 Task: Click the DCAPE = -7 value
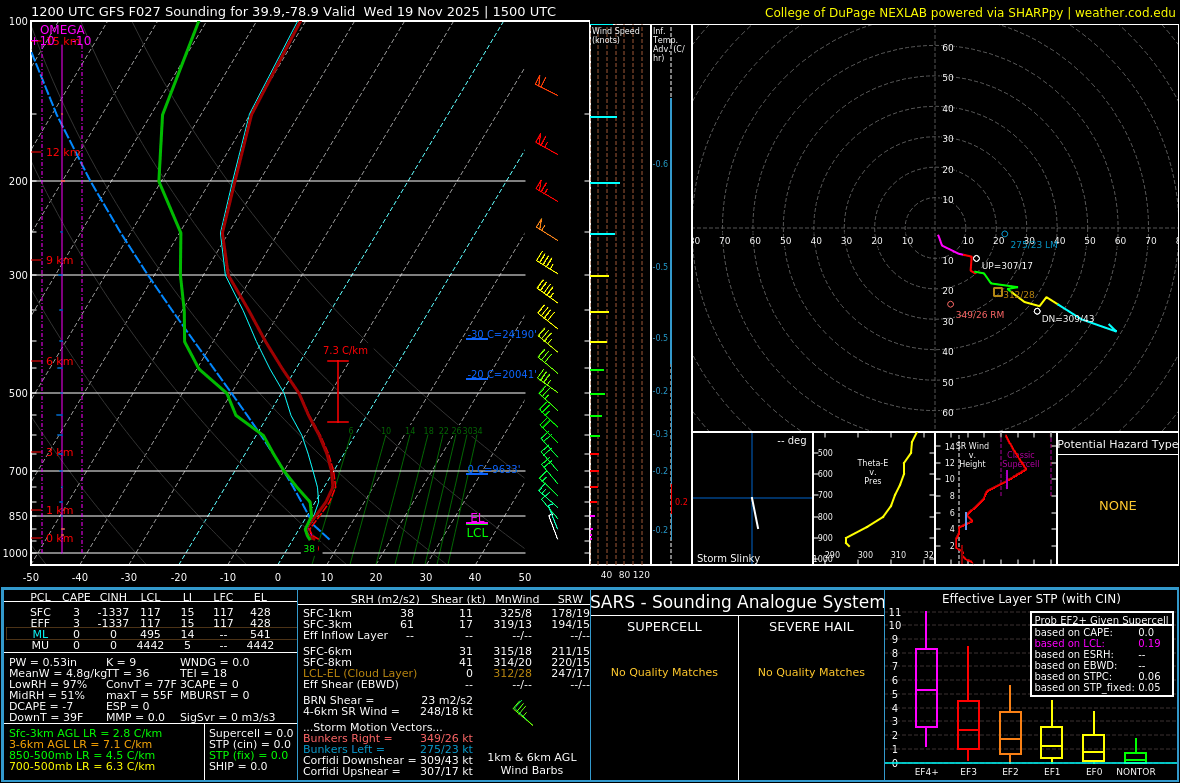tap(41, 706)
